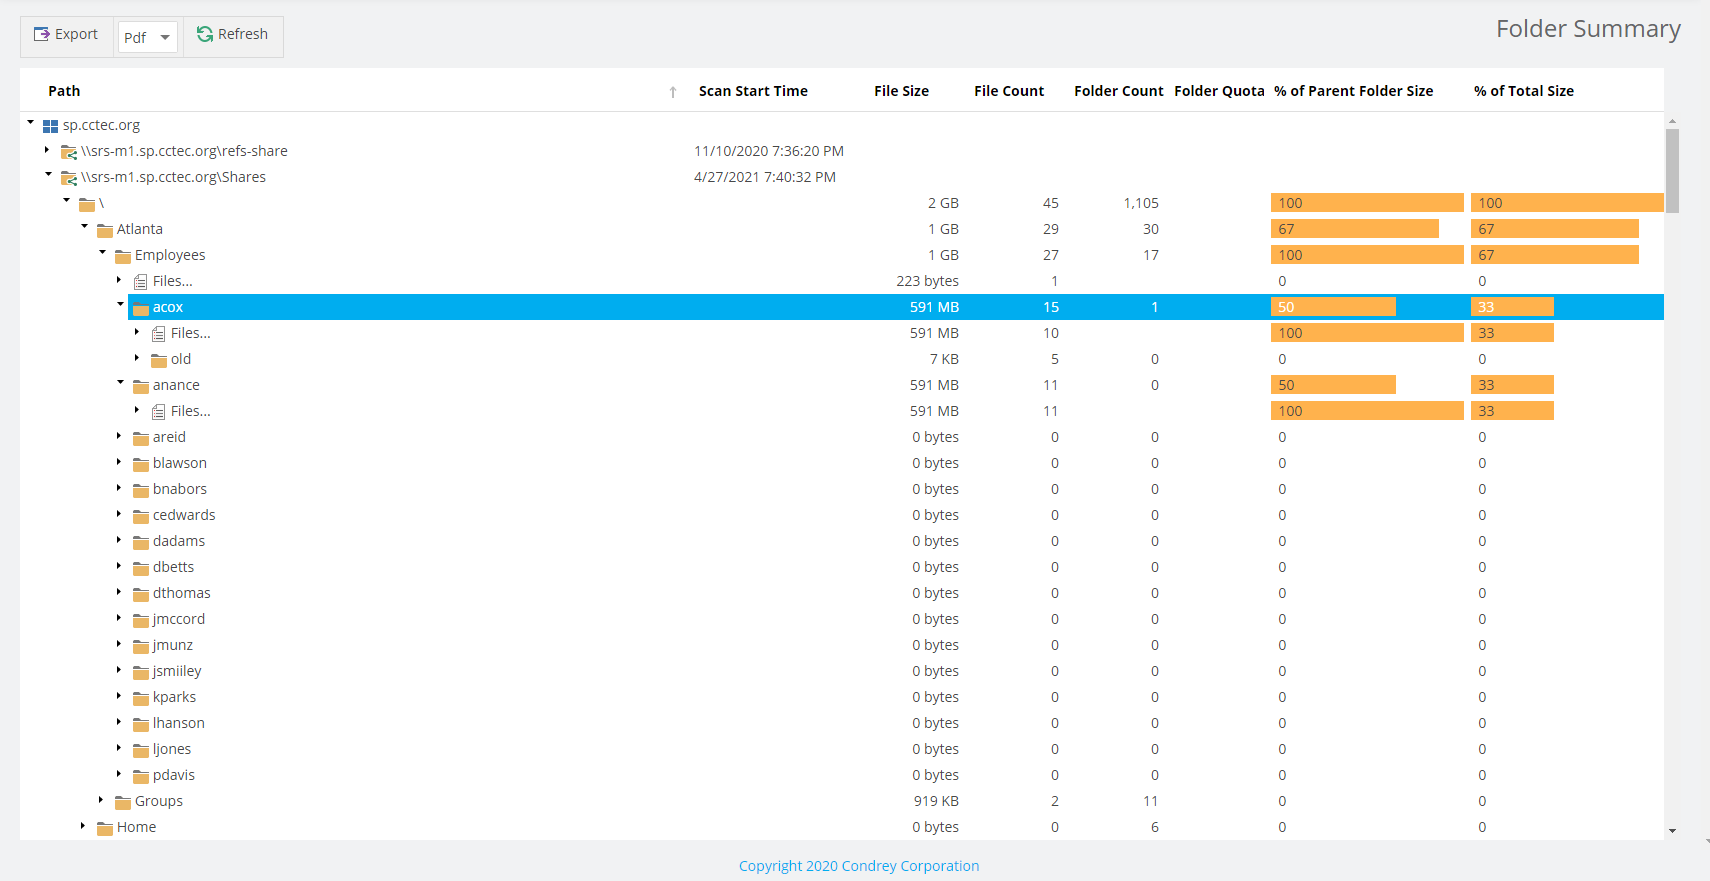Open the Pdf export format dropdown
1710x881 pixels.
coord(148,37)
